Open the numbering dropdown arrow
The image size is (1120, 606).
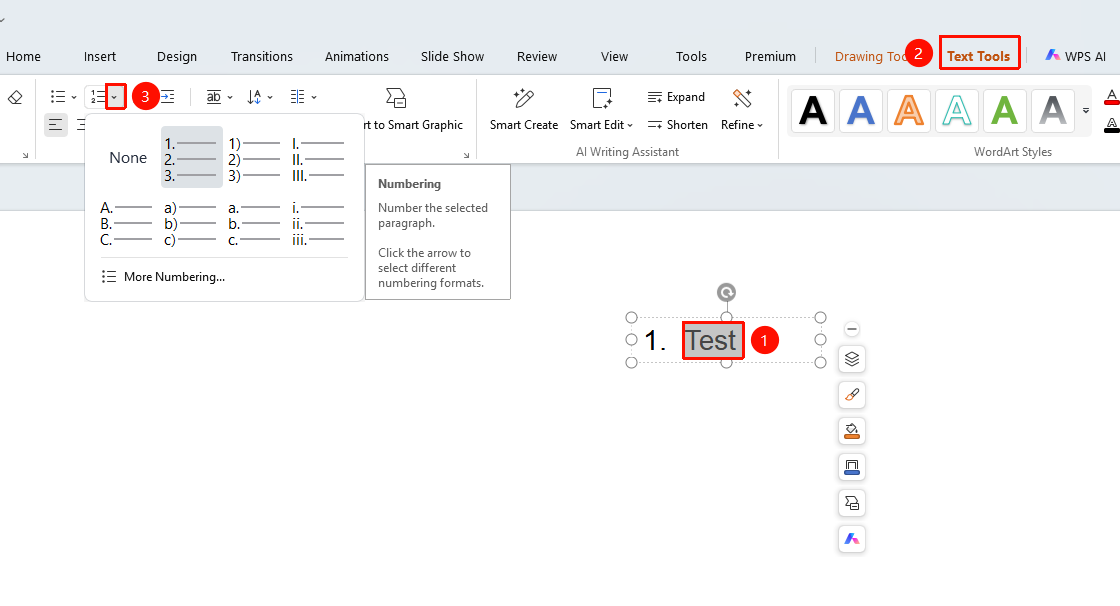pos(115,97)
